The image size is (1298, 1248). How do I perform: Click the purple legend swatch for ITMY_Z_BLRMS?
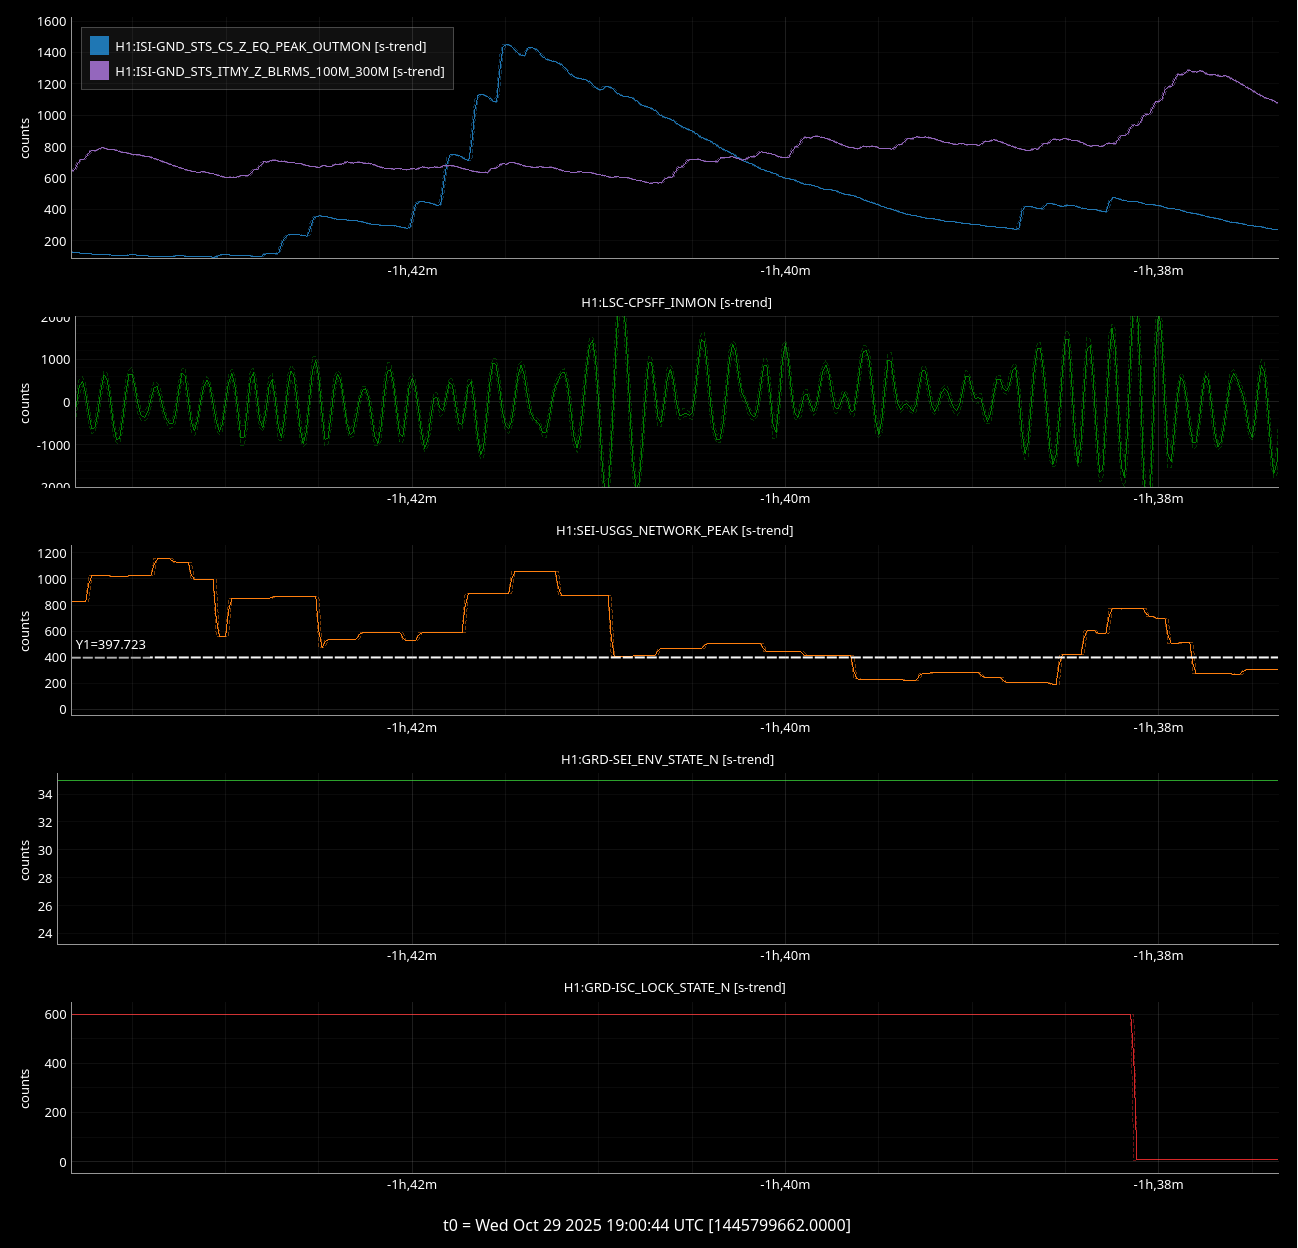tap(99, 71)
